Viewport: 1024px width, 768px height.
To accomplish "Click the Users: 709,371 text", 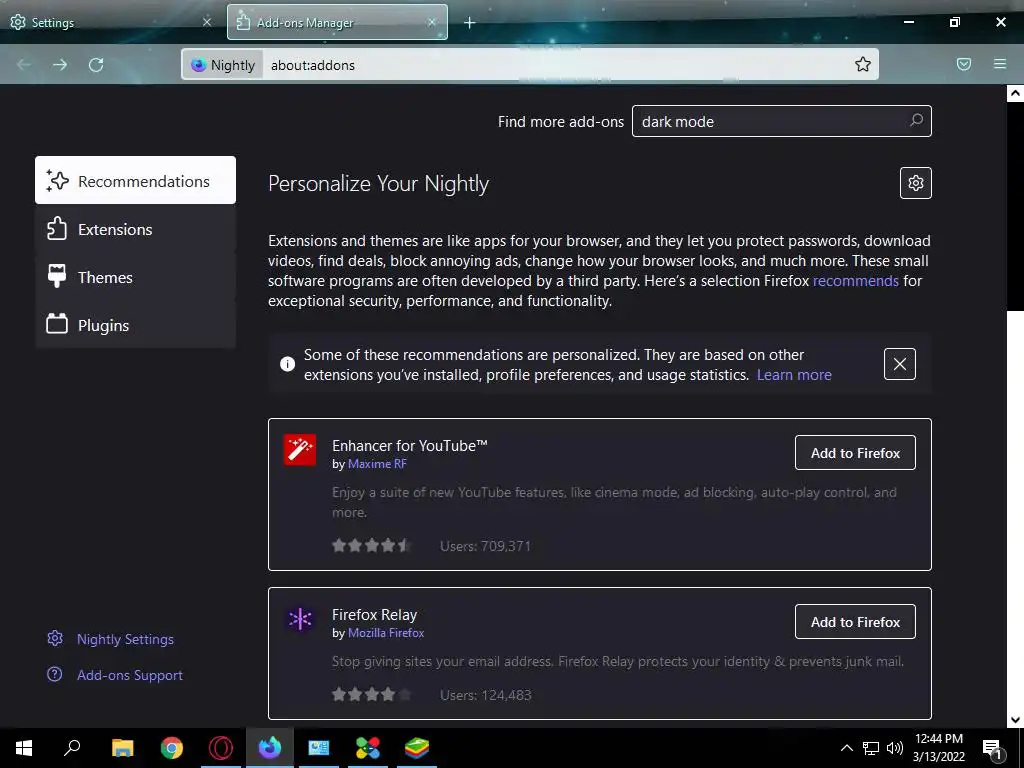I will (485, 546).
